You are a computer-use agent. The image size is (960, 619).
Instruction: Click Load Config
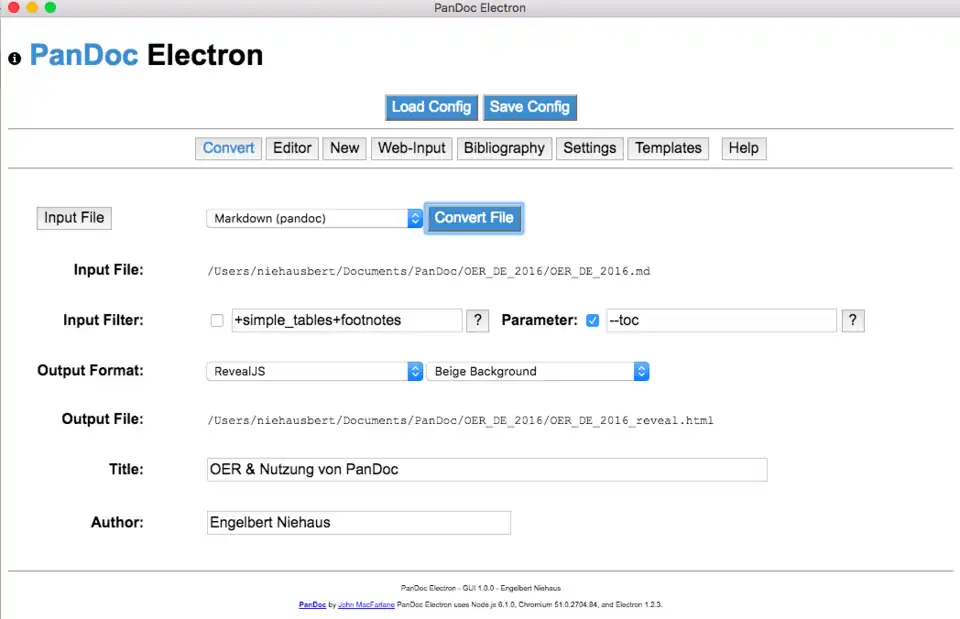click(x=431, y=107)
